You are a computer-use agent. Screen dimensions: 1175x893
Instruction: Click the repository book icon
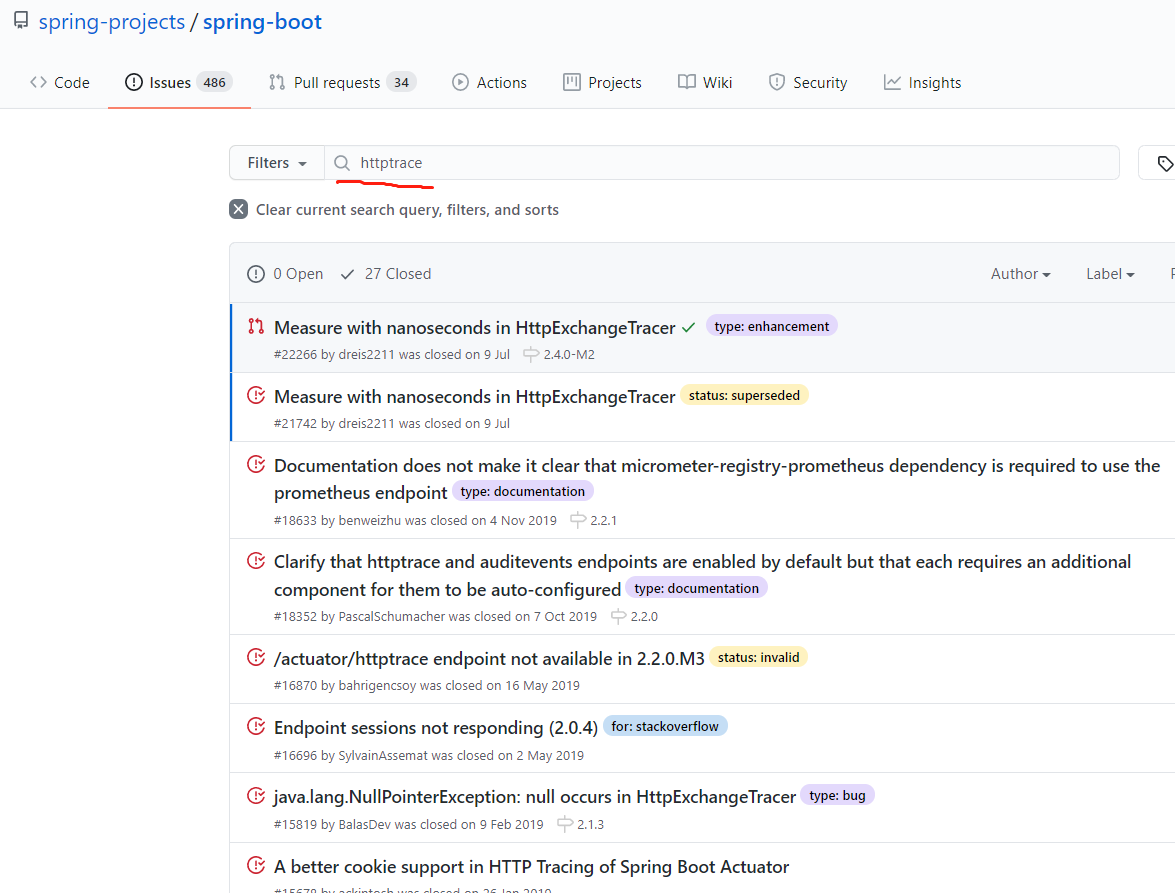click(x=21, y=22)
